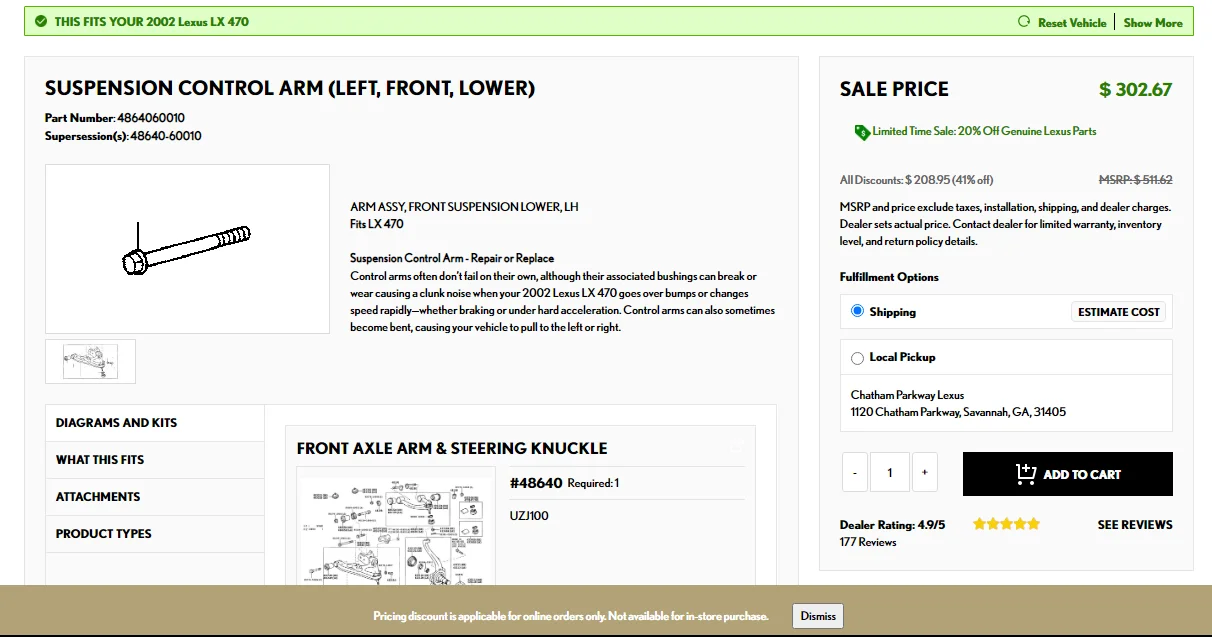Select the Local Pickup radio button
Viewport: 1212px width, 637px height.
[857, 358]
